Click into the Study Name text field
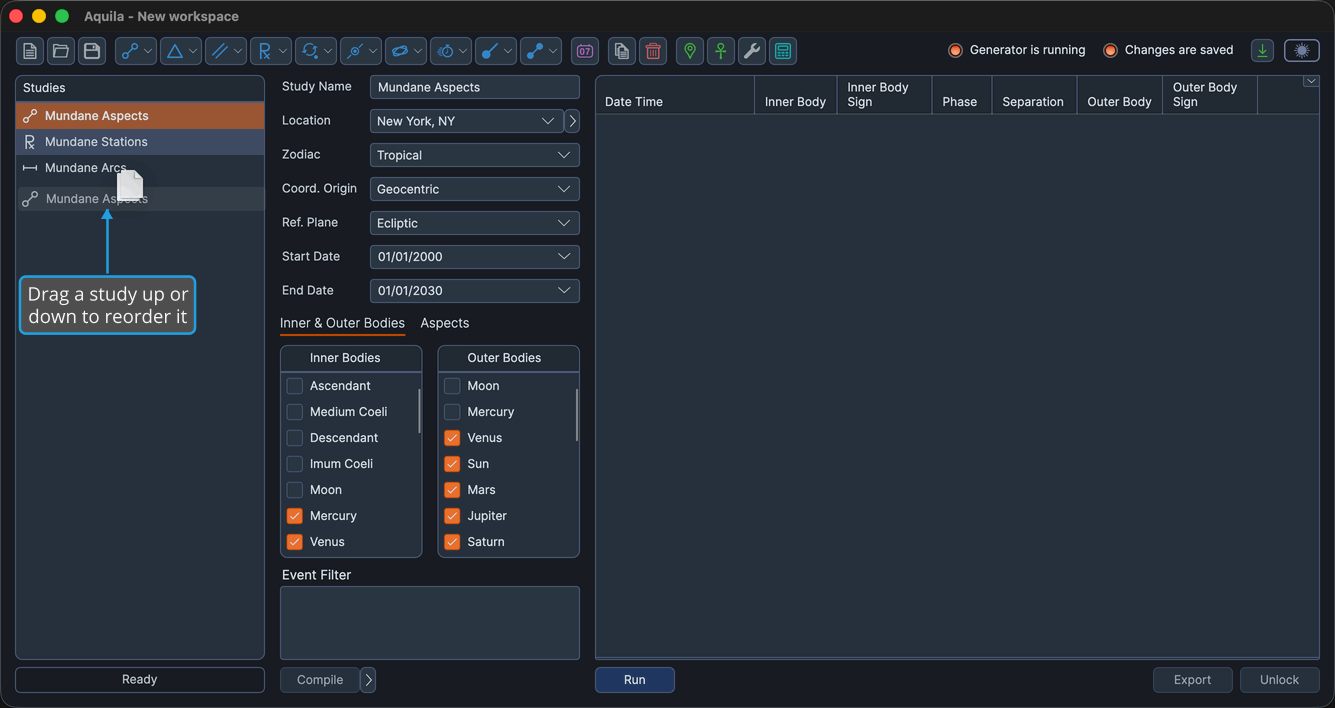 click(475, 87)
